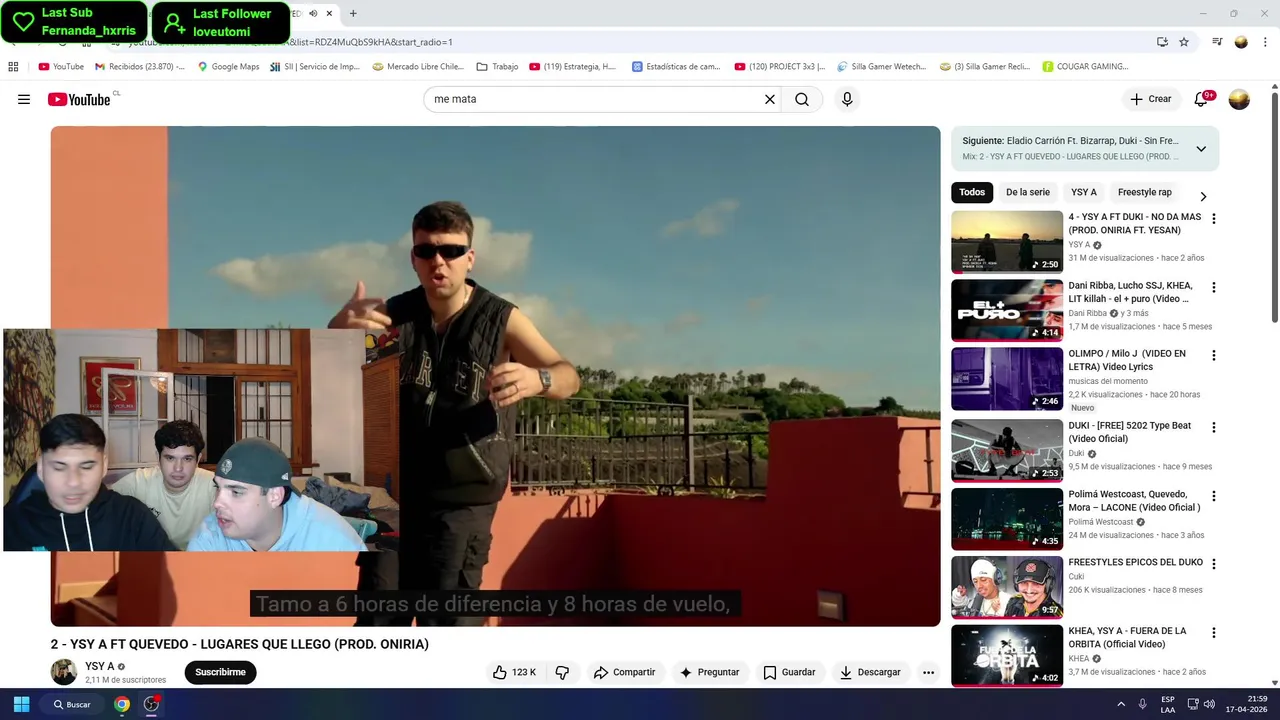Select the YSY A filter chip
1280x720 pixels.
point(1084,192)
